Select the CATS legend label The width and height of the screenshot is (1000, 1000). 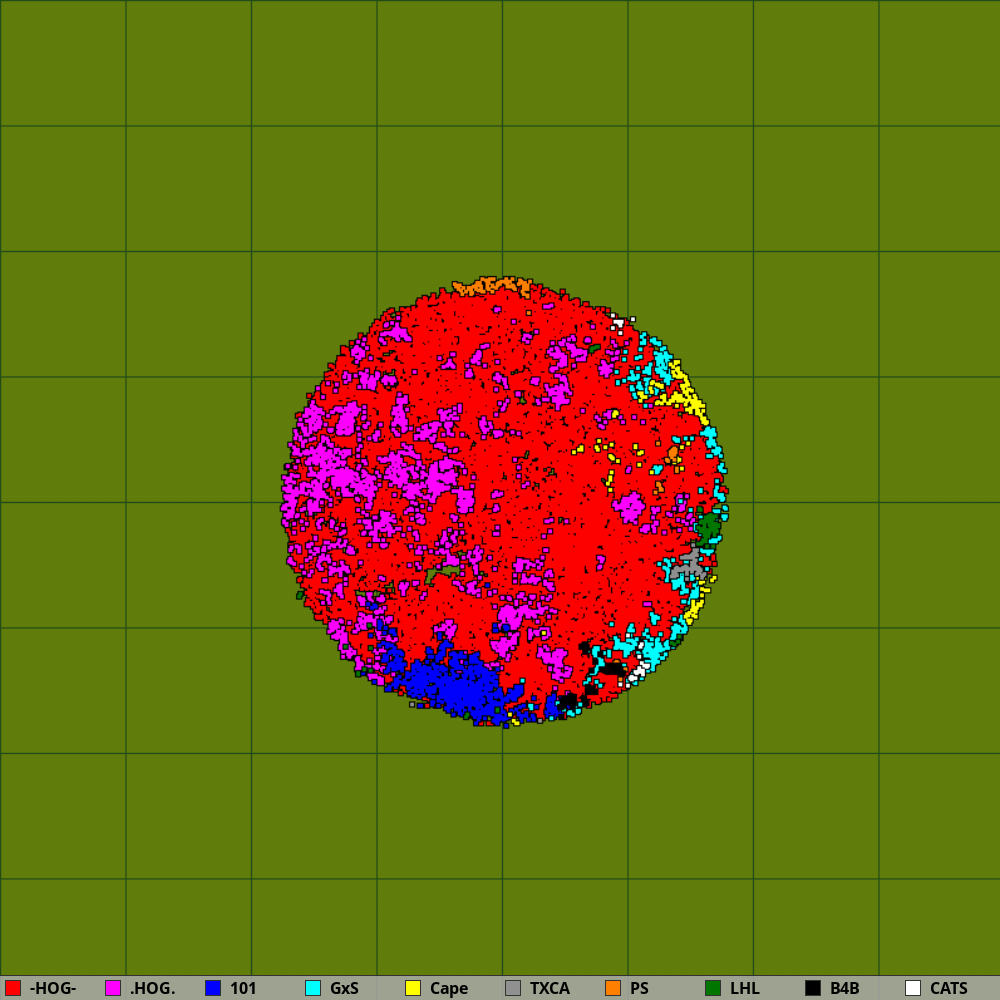(x=948, y=989)
